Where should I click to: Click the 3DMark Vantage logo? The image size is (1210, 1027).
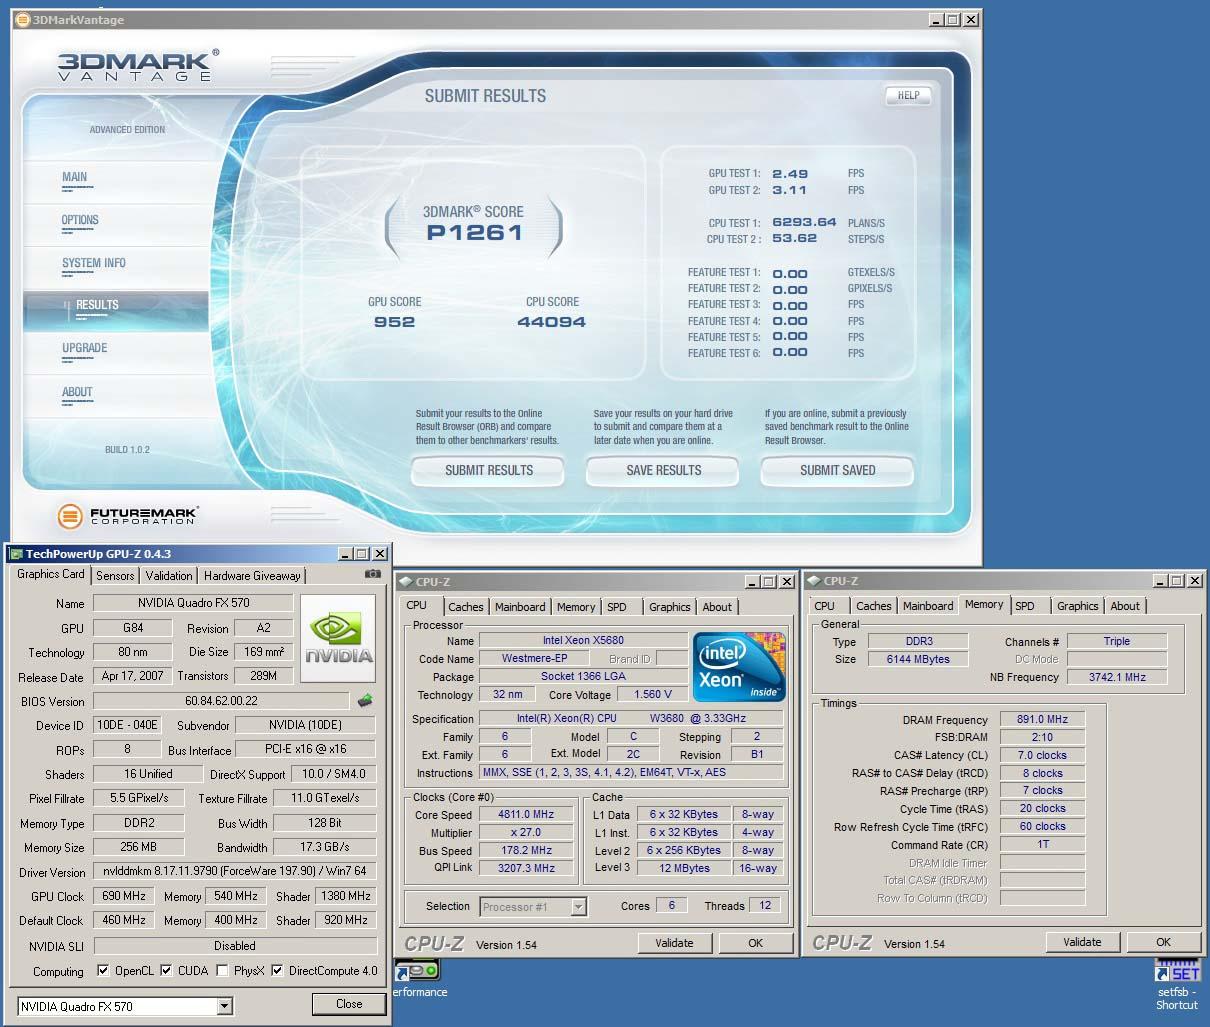pyautogui.click(x=136, y=65)
